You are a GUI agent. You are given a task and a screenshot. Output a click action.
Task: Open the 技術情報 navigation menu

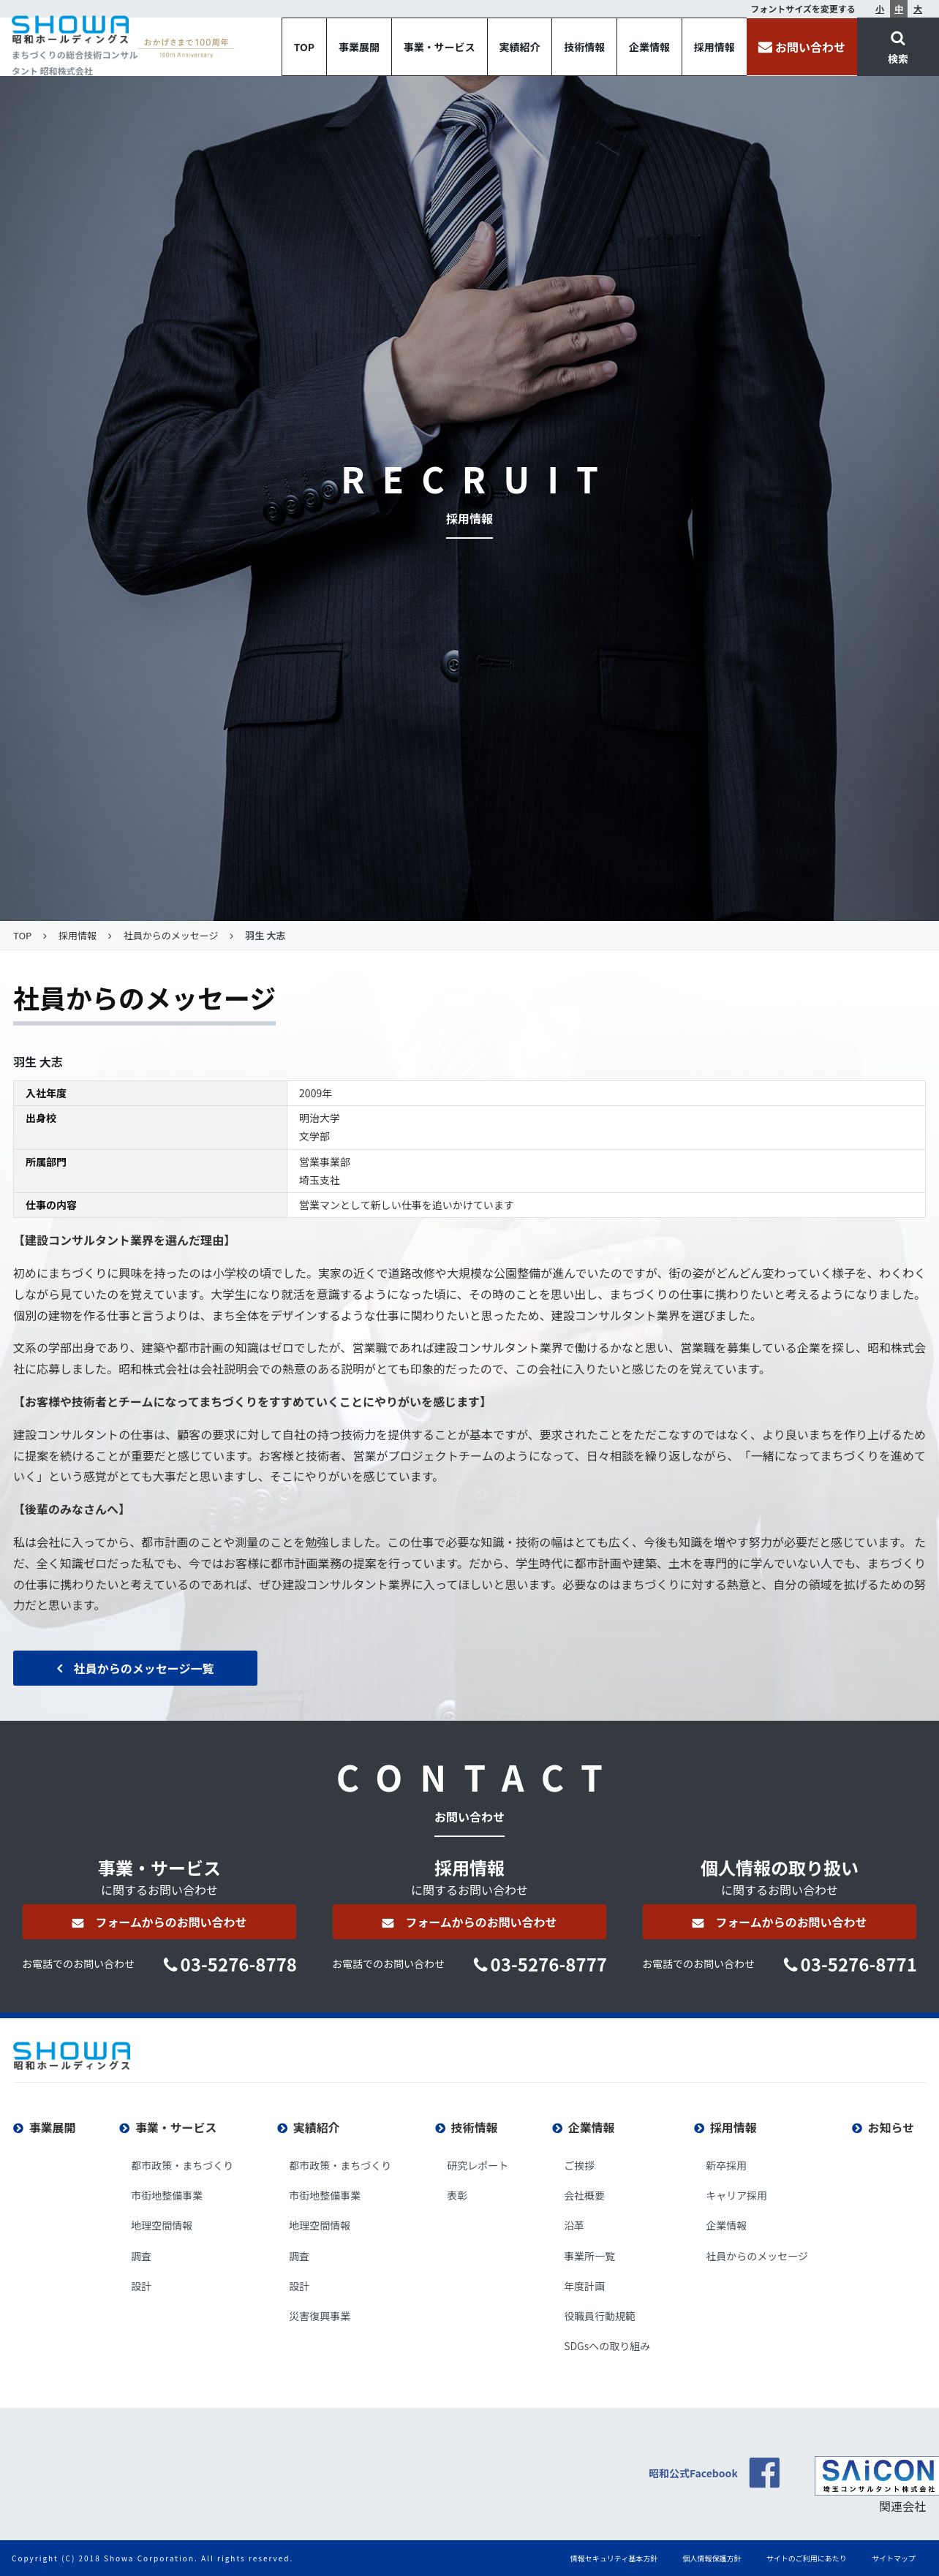point(584,47)
